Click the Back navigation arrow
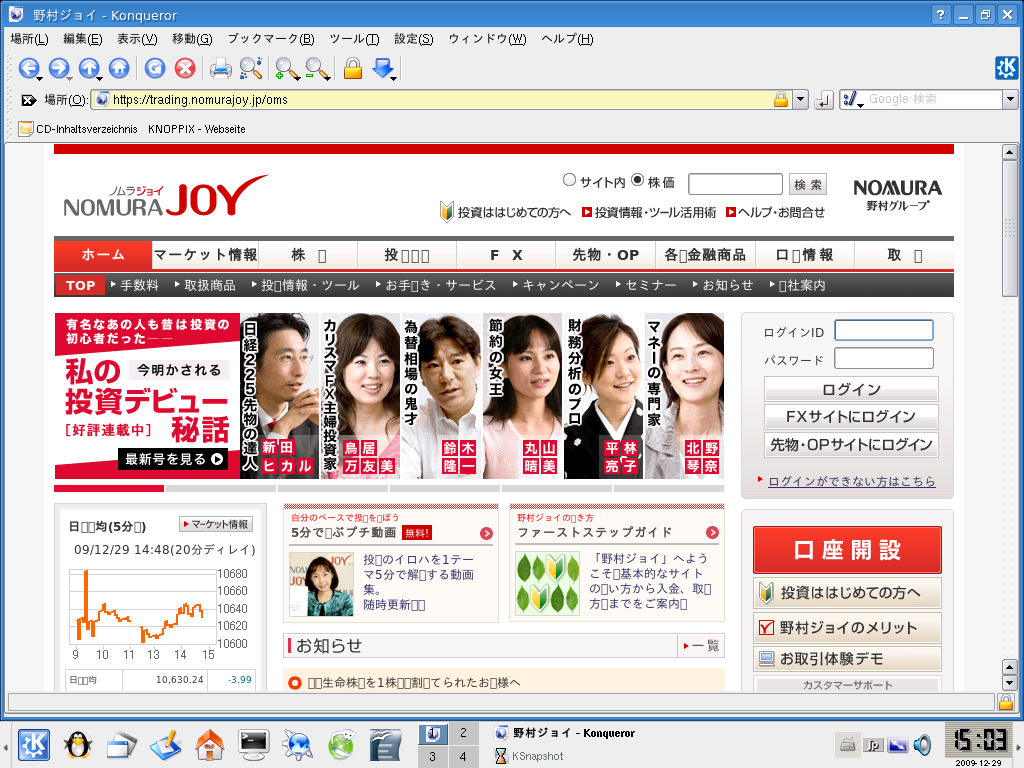 (28, 68)
